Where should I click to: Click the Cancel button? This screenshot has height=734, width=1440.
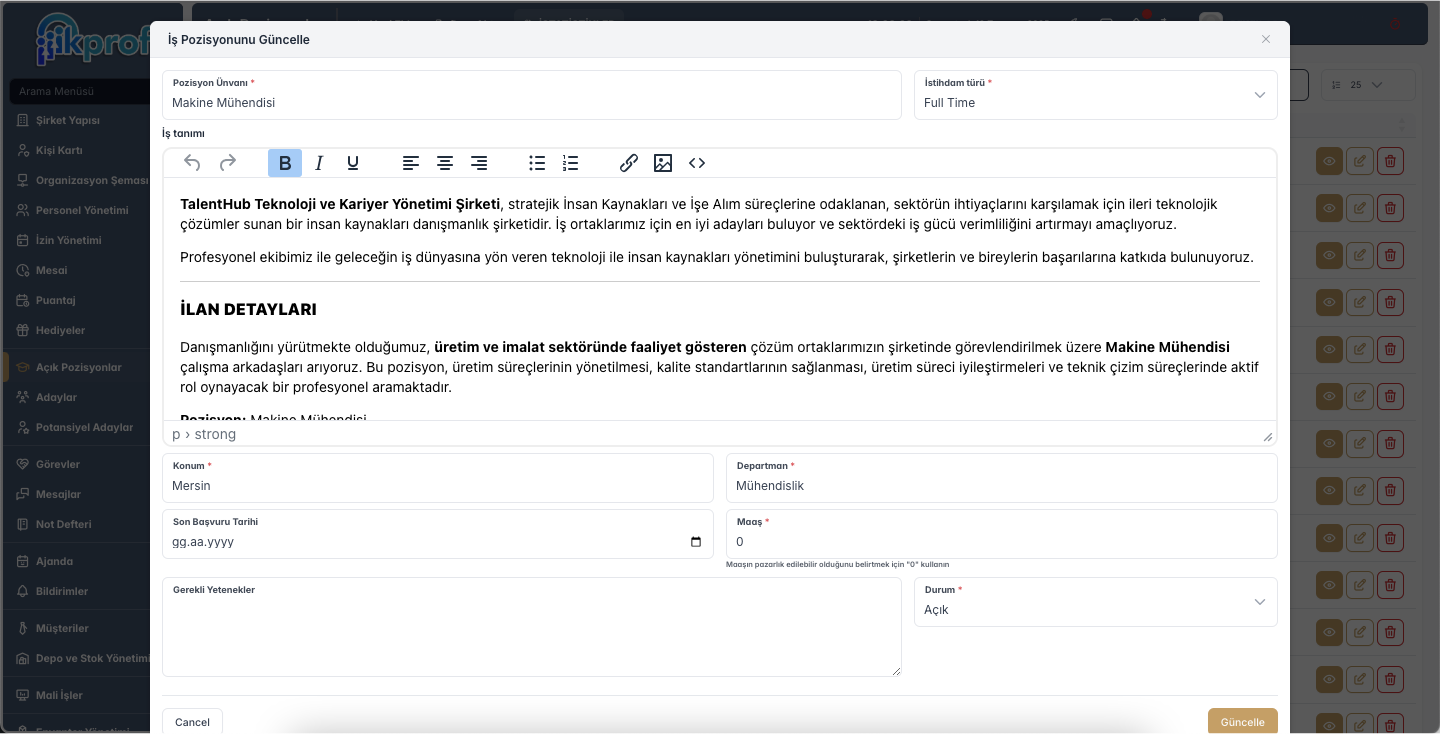pyautogui.click(x=192, y=722)
